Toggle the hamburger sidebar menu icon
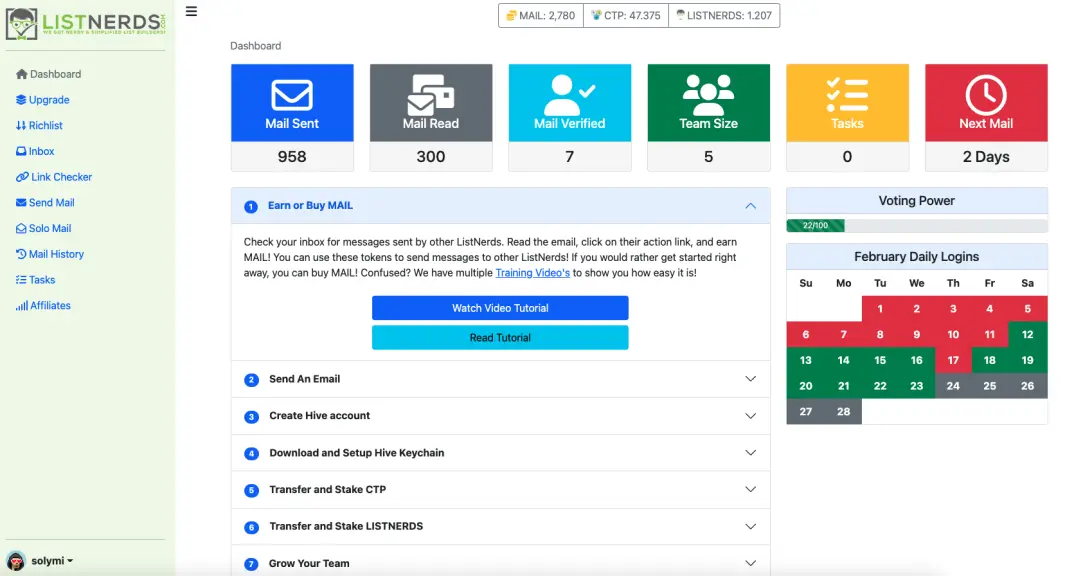The image size is (1074, 576). (x=191, y=12)
